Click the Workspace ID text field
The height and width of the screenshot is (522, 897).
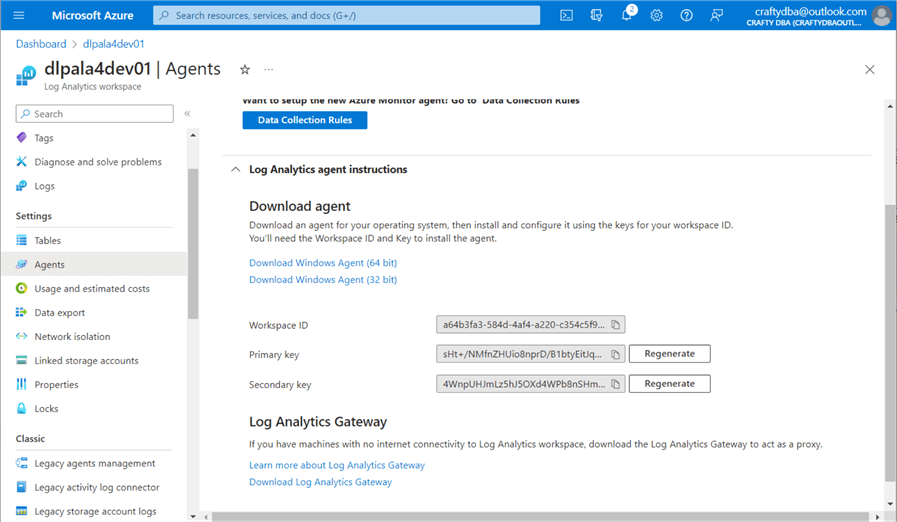pos(530,325)
